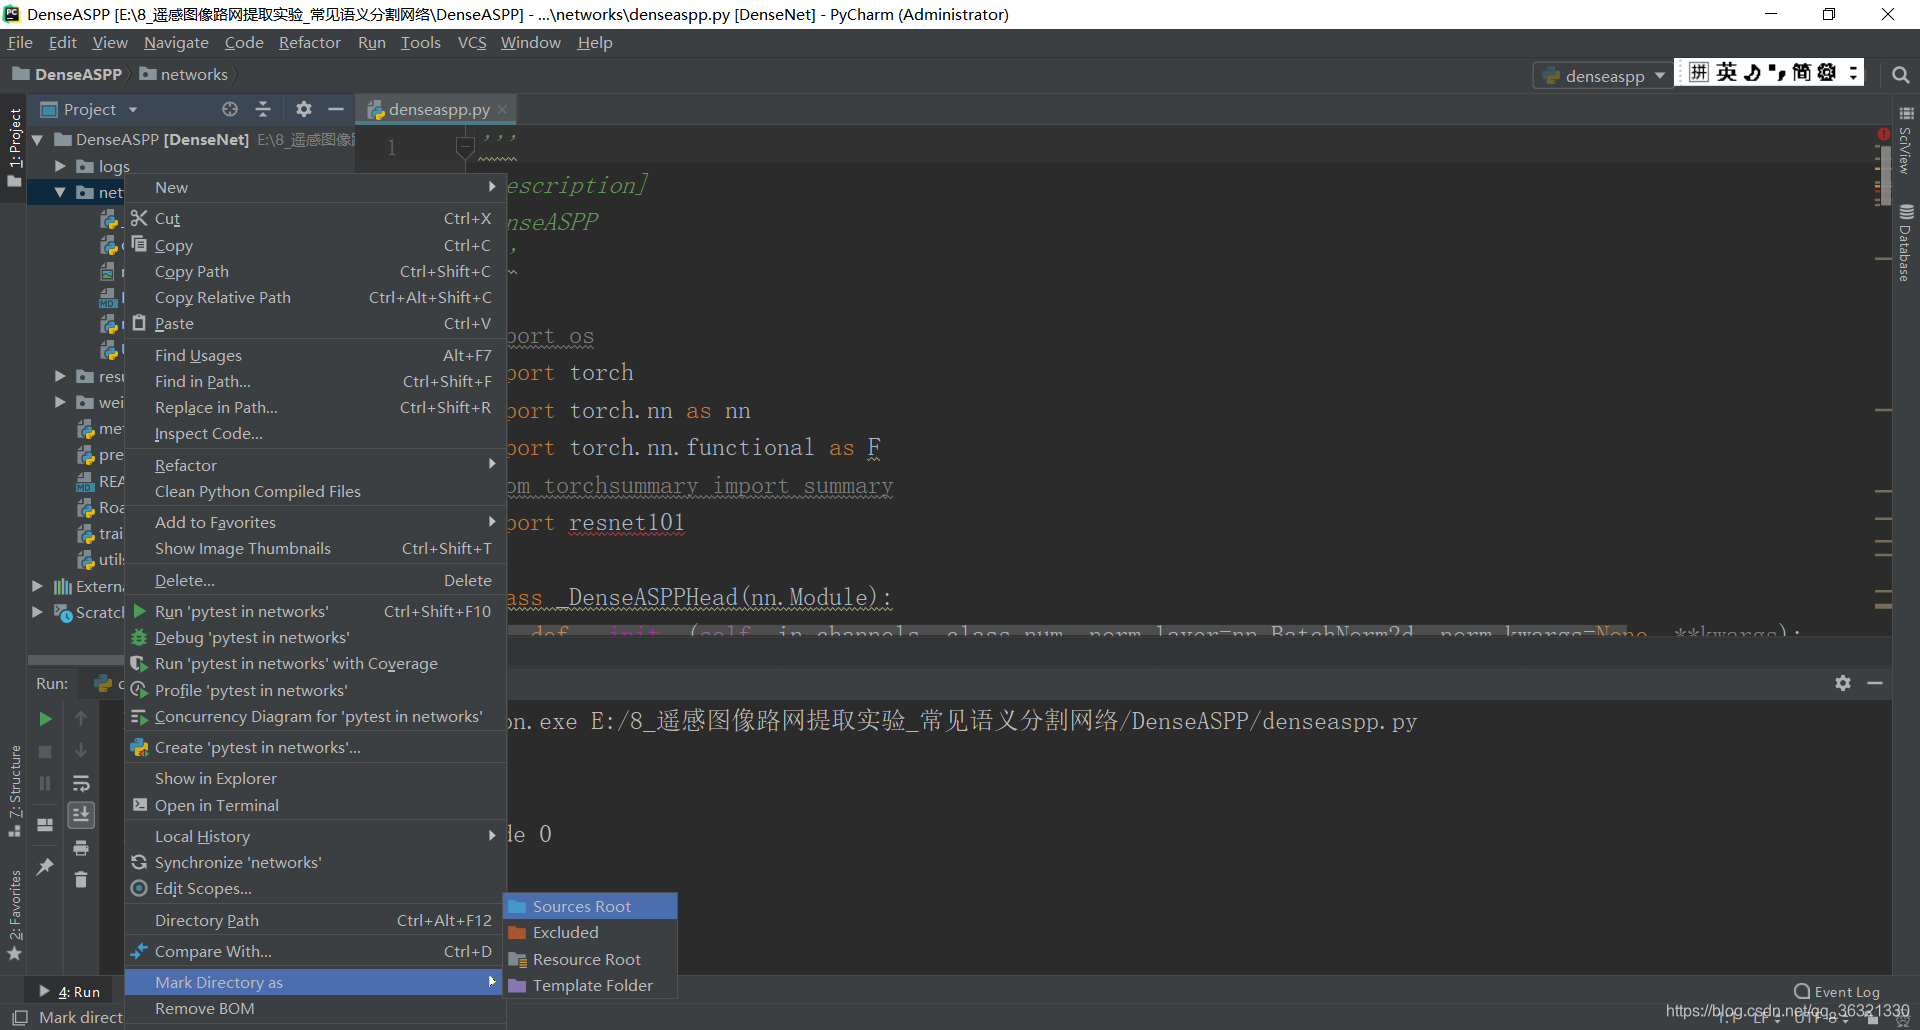Click the Pause output icon
Viewport: 1920px width, 1030px height.
point(45,783)
